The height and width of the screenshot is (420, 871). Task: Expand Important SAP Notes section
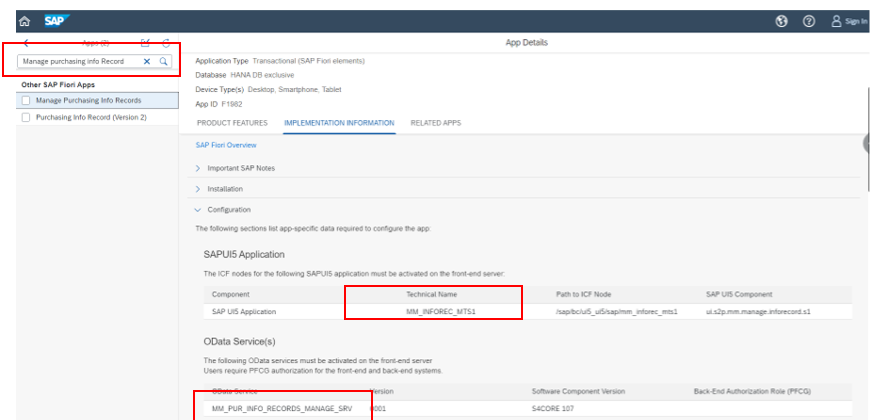click(198, 168)
